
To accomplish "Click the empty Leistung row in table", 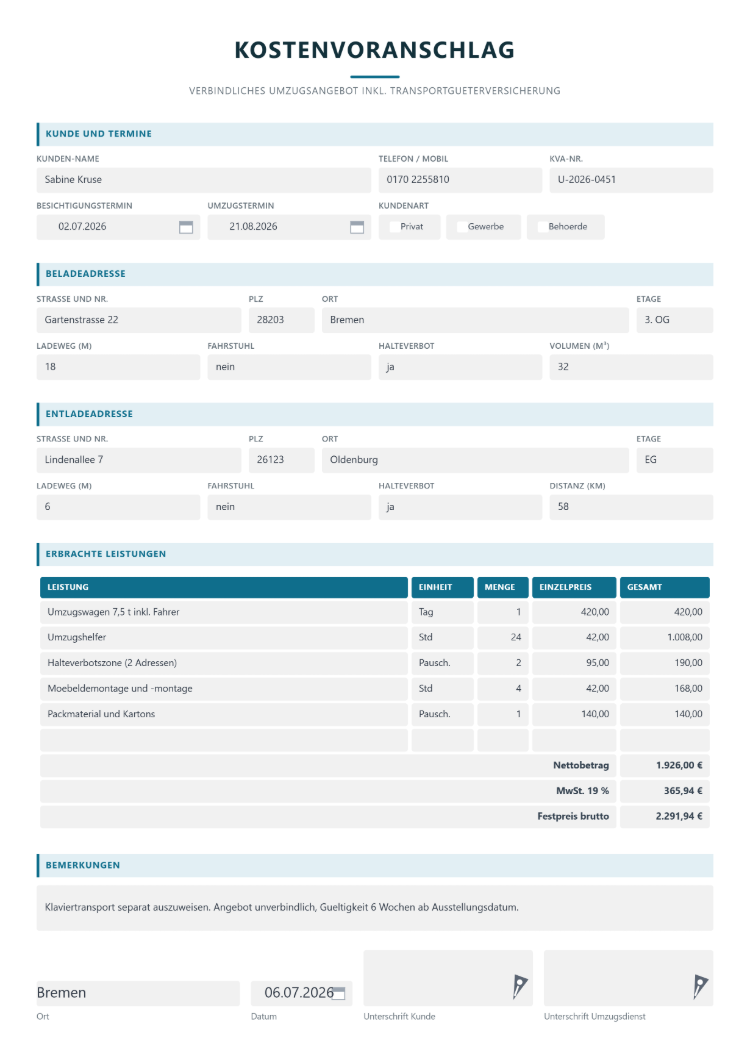I will point(224,740).
